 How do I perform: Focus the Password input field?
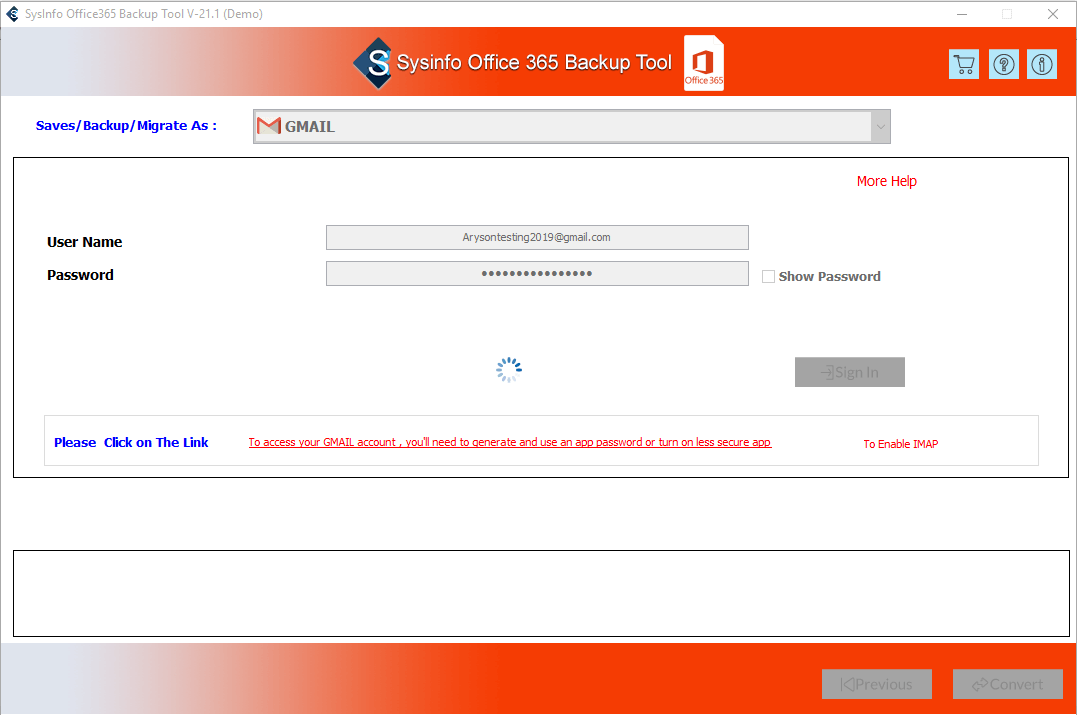pos(537,273)
